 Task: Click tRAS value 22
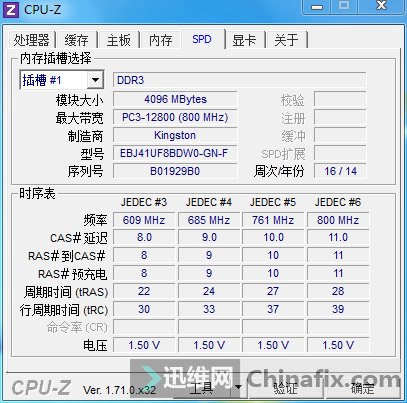pyautogui.click(x=144, y=291)
